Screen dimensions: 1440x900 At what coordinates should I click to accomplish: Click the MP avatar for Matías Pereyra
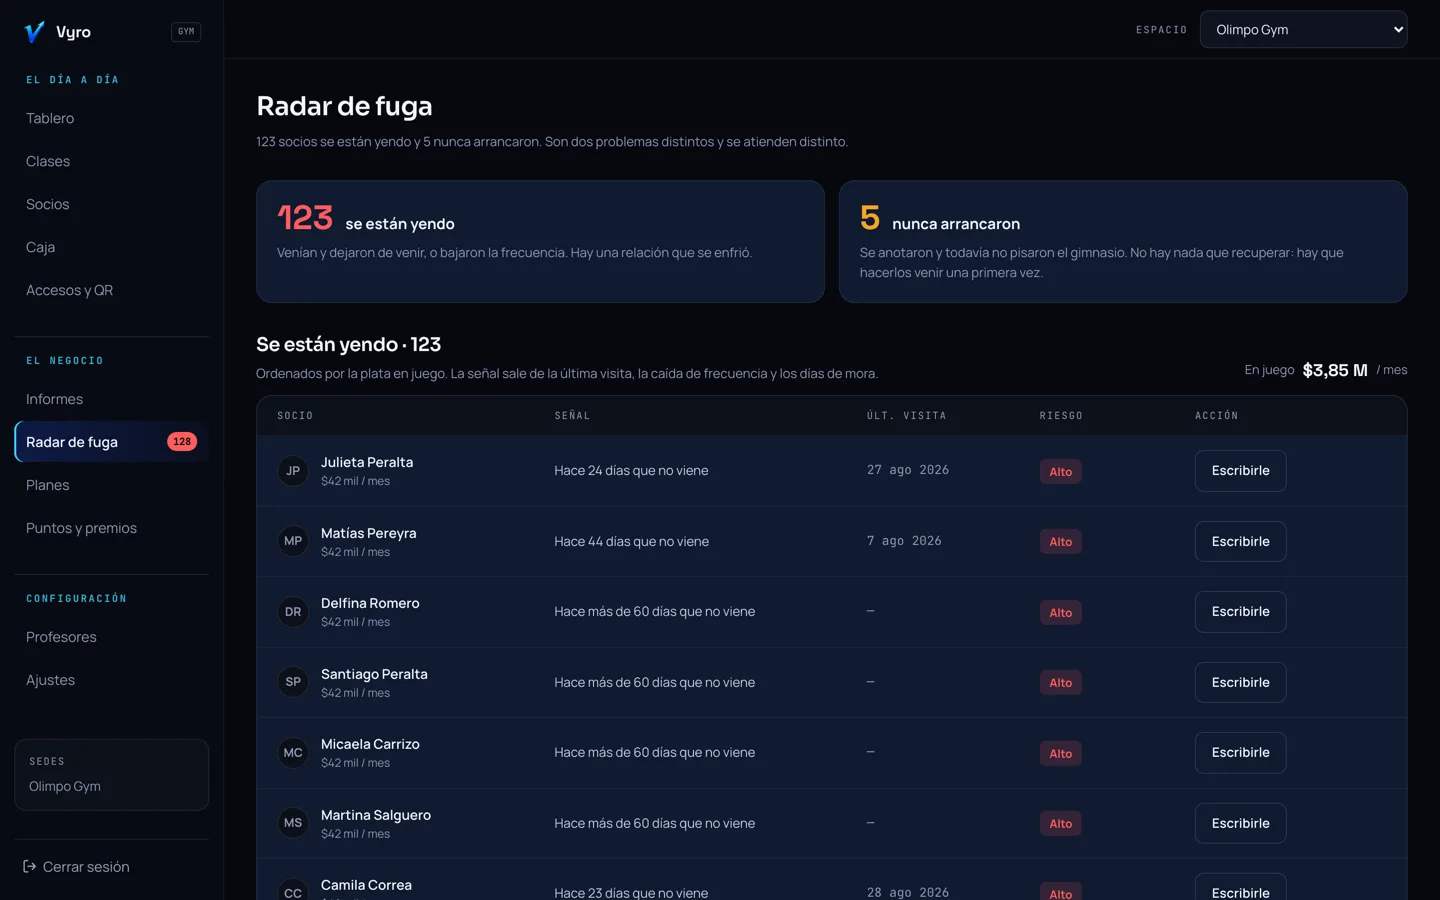(293, 541)
